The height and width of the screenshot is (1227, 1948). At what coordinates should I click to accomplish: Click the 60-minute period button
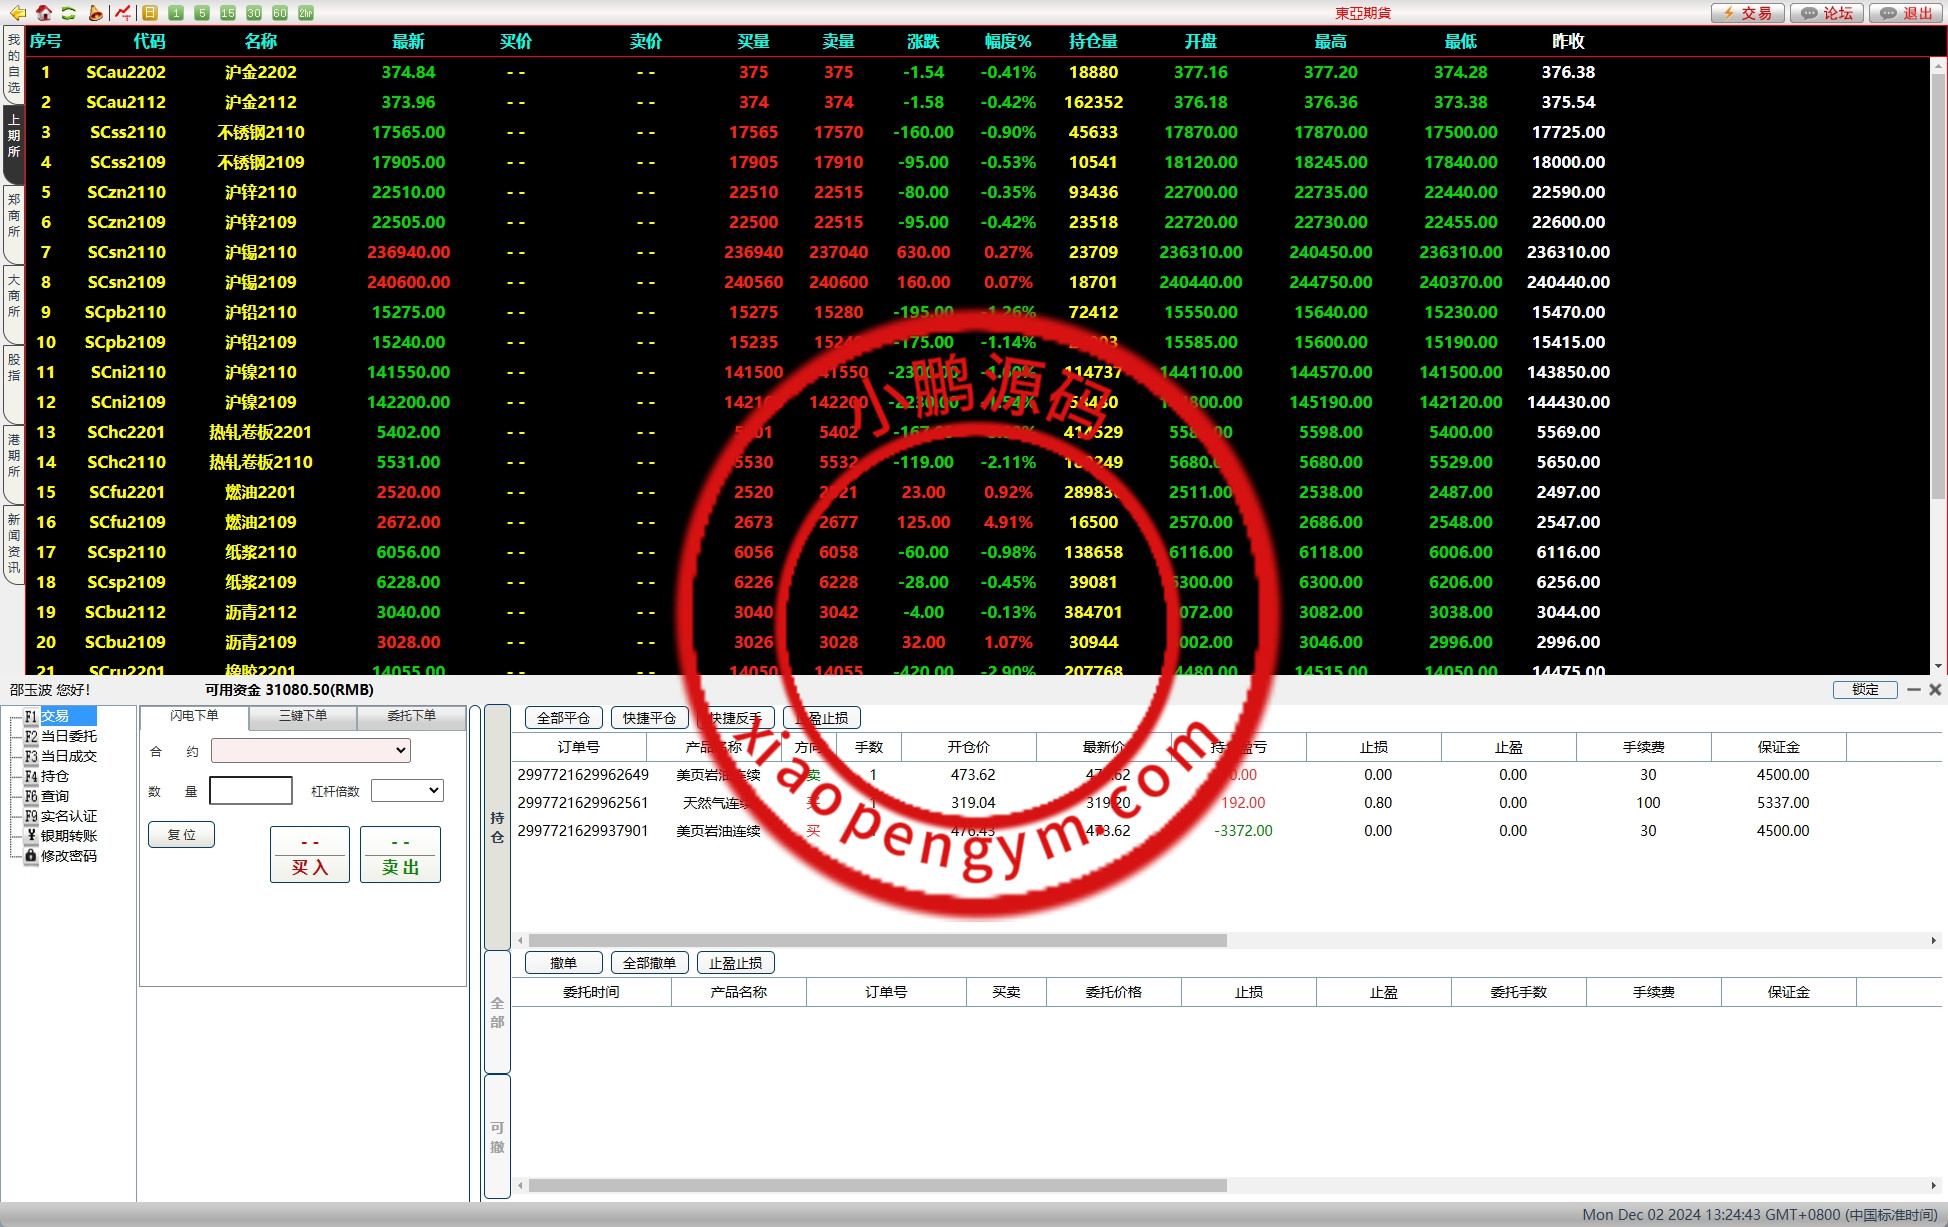280,13
